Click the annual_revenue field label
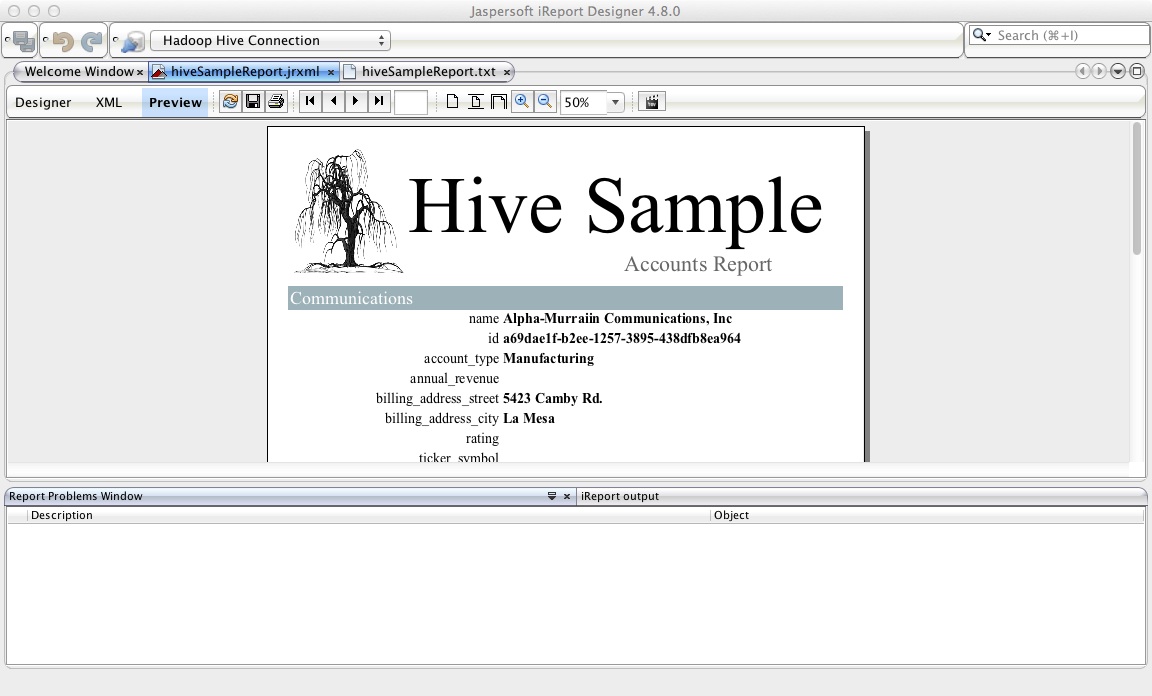This screenshot has height=696, width=1152. pos(454,379)
